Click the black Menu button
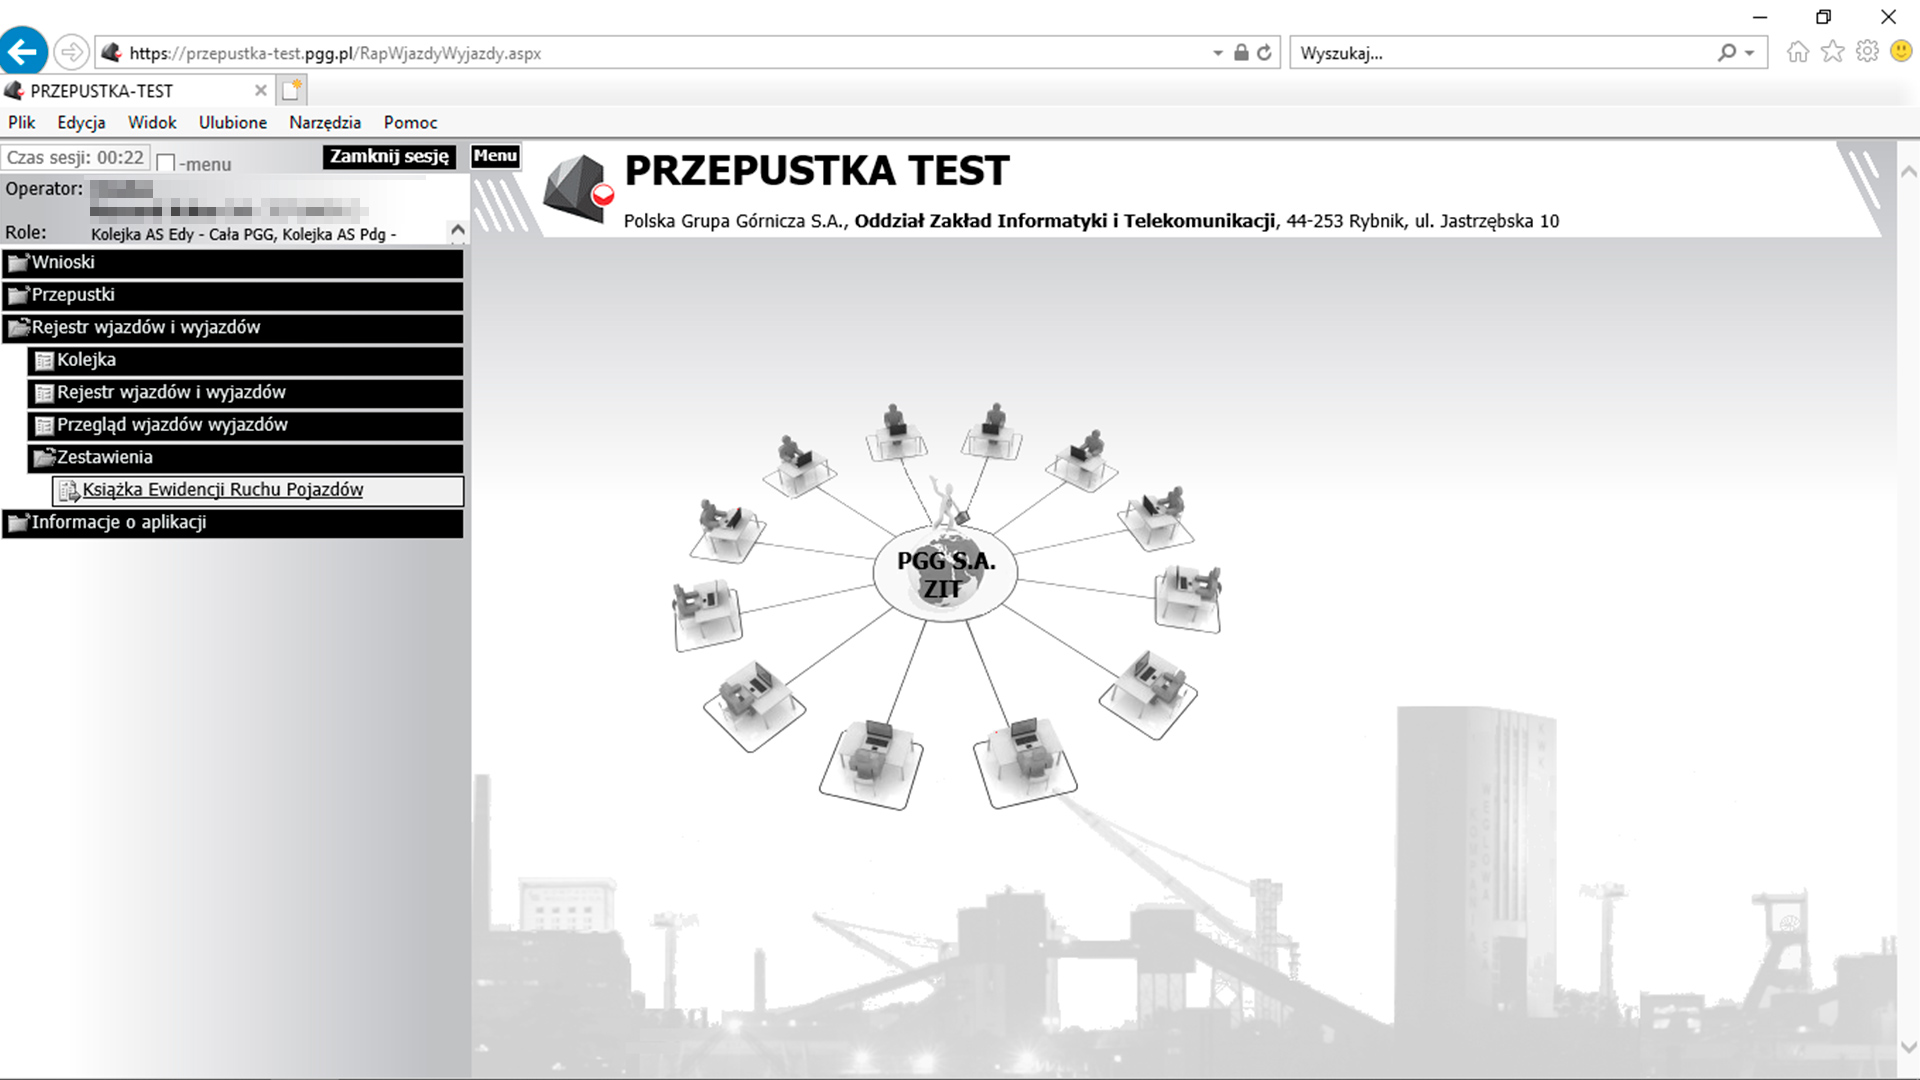The image size is (1920, 1080). tap(495, 156)
